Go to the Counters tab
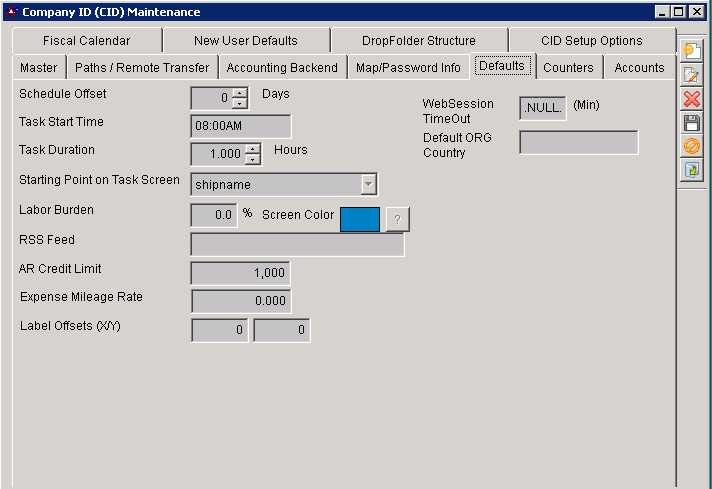Image resolution: width=712 pixels, height=489 pixels. point(568,68)
